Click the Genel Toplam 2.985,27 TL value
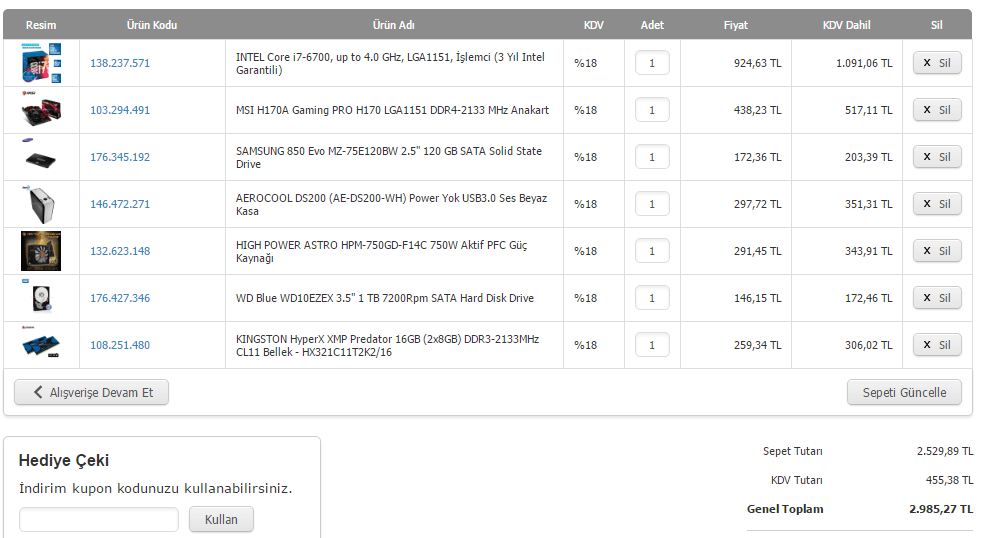 point(941,509)
